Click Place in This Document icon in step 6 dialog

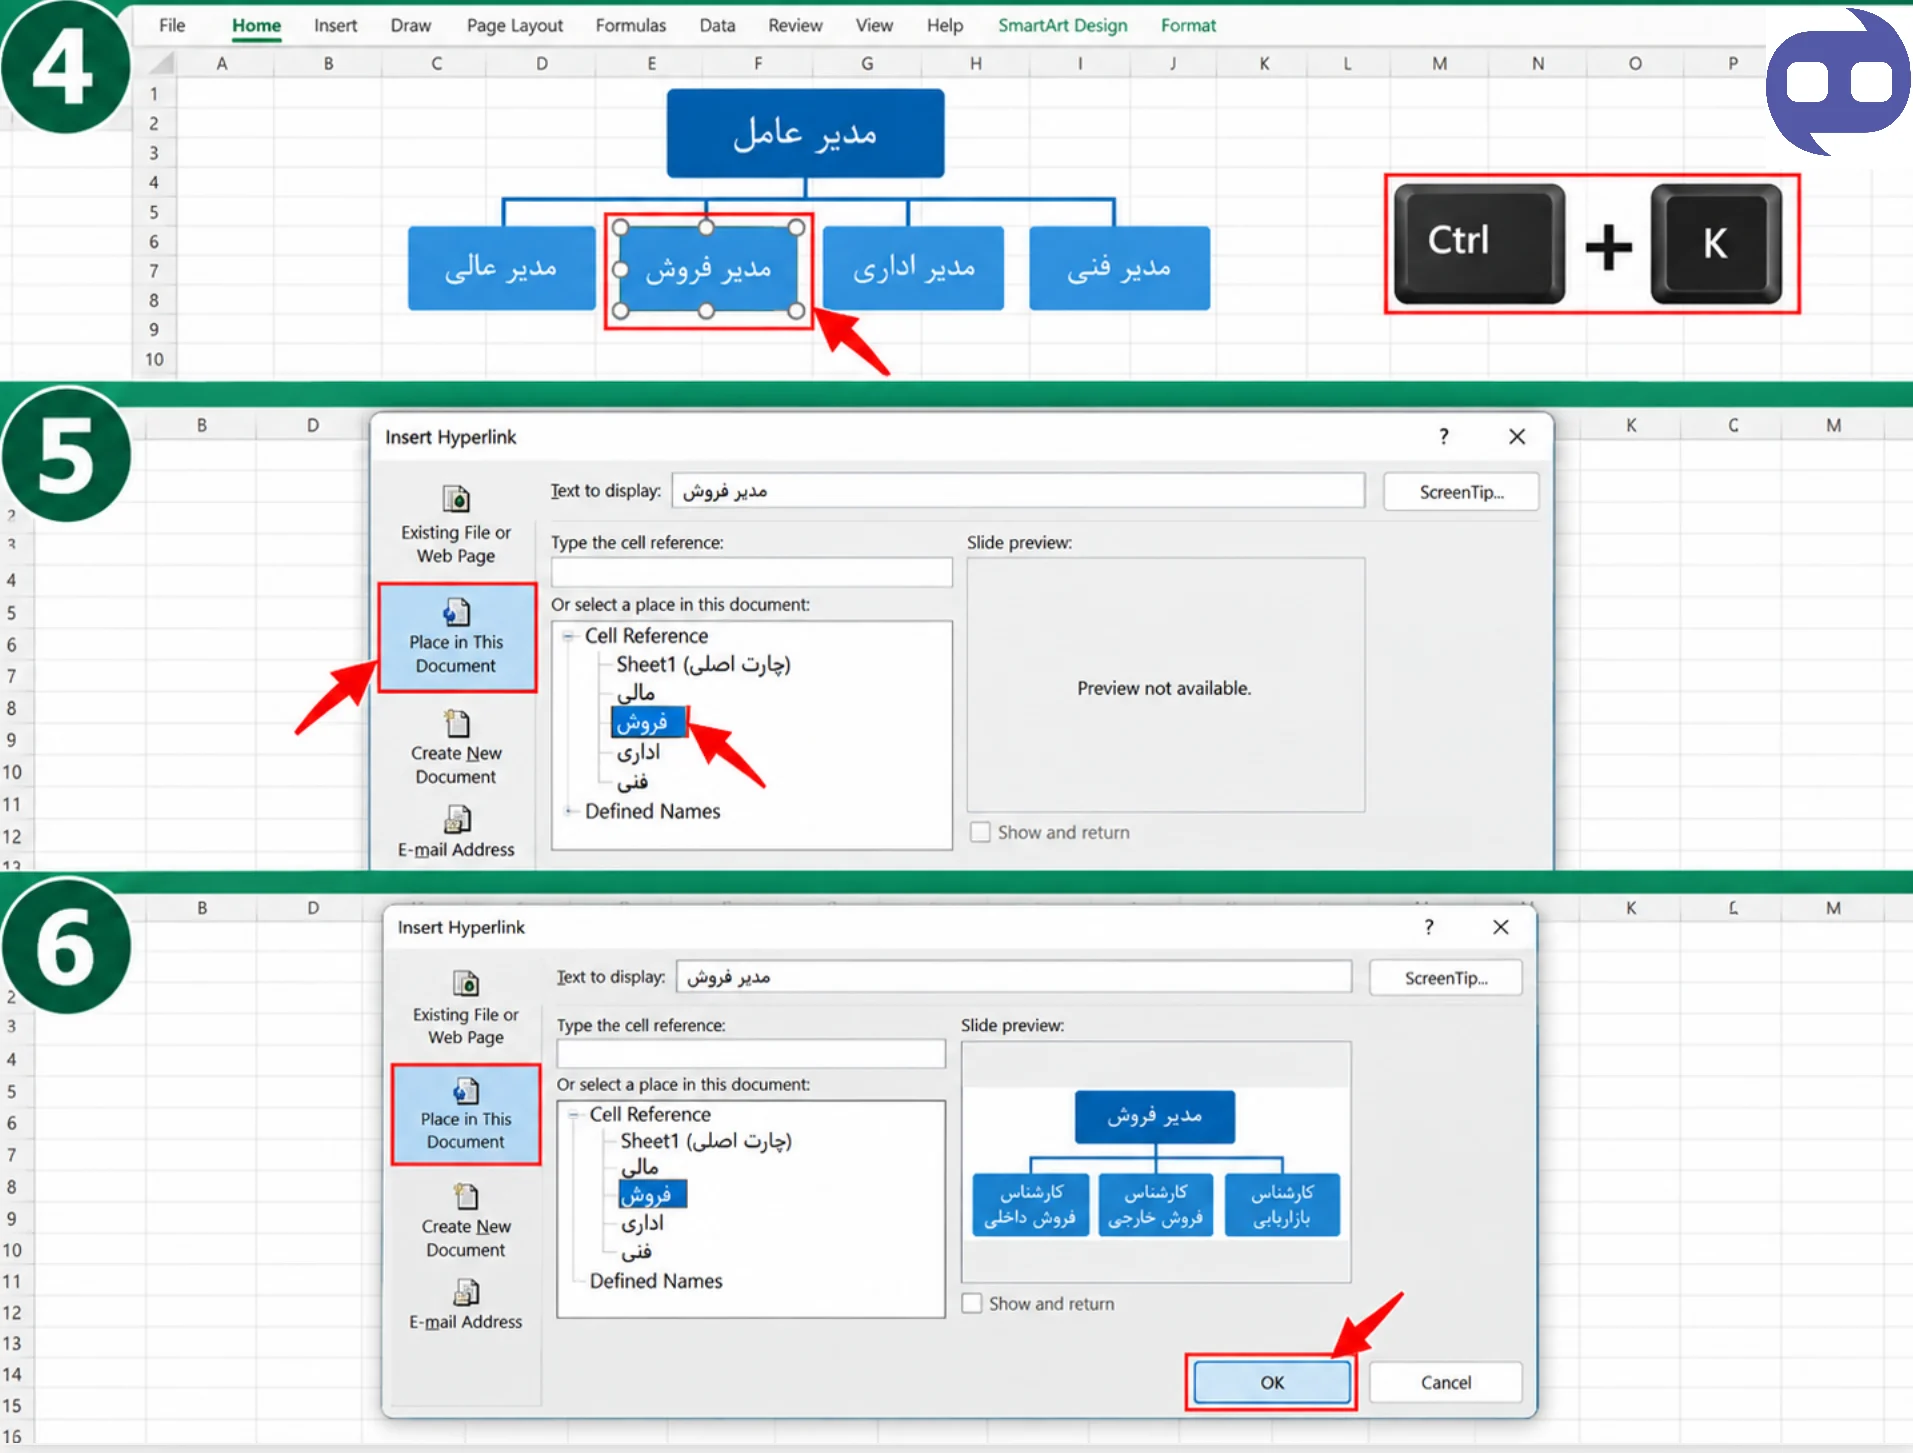pos(466,1090)
